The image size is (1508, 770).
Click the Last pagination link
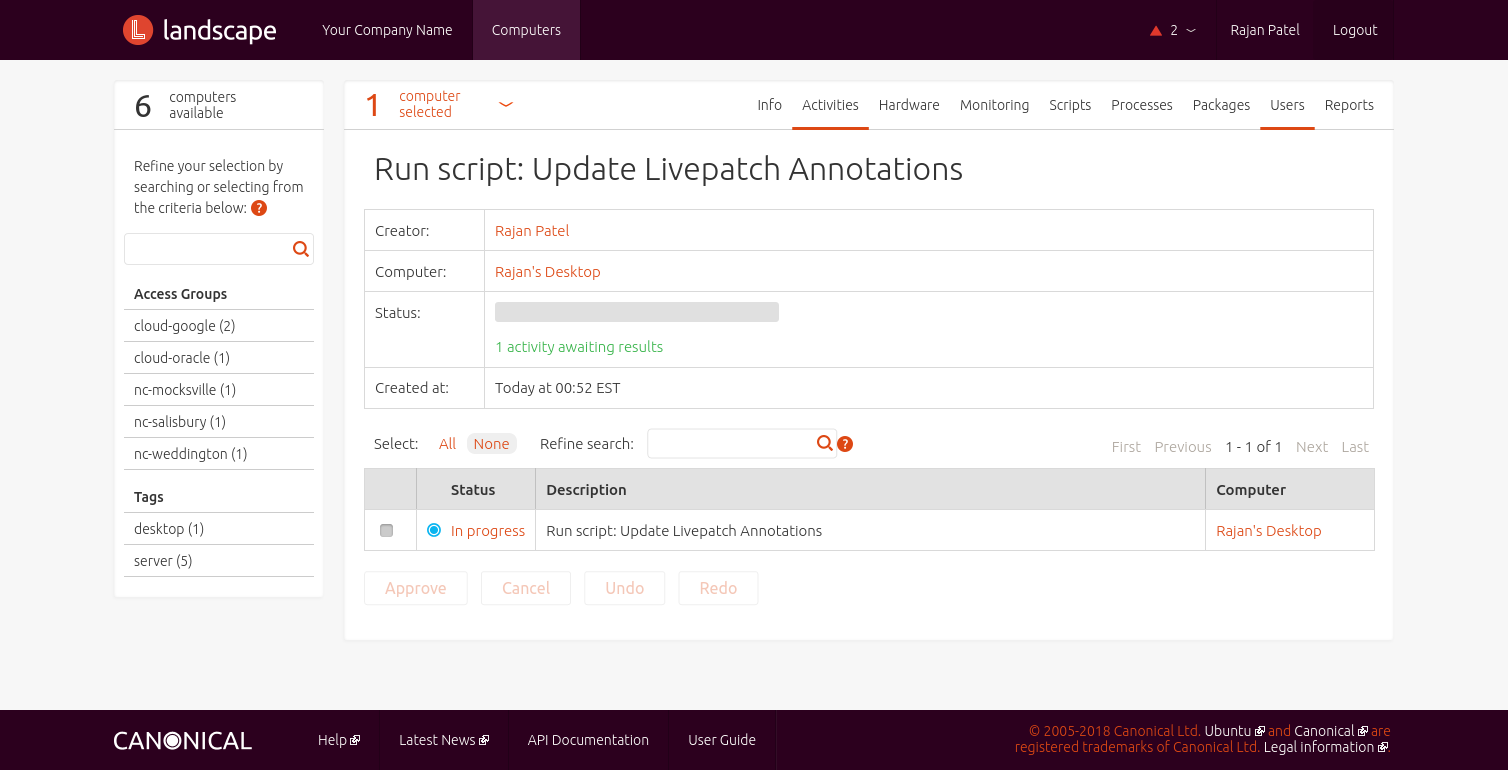click(x=1355, y=447)
